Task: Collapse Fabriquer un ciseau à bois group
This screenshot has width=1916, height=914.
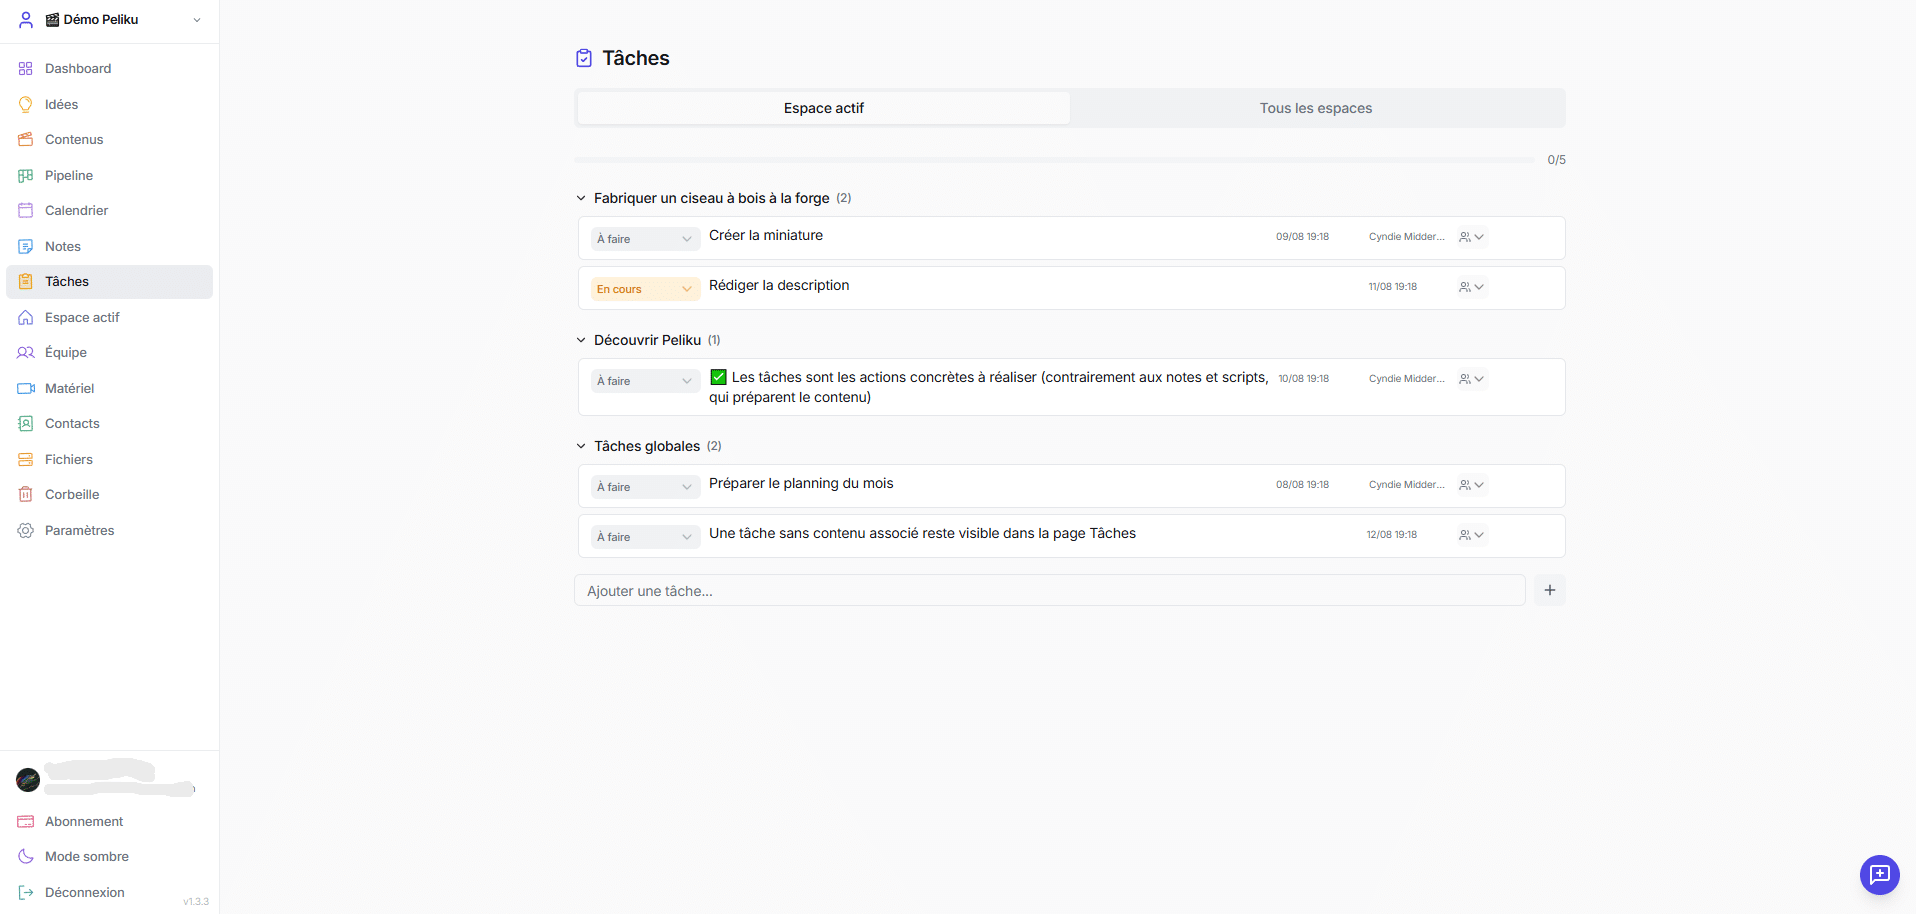Action: click(581, 198)
